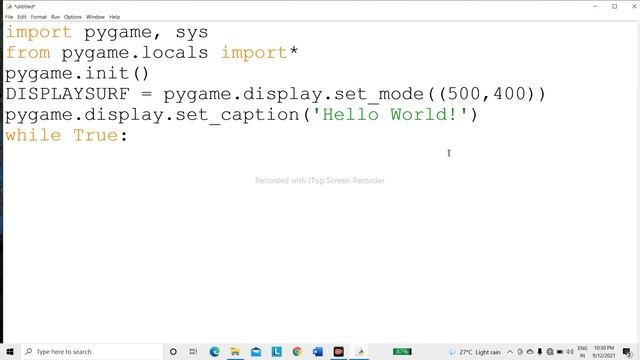Open the Edit menu
The height and width of the screenshot is (360, 640).
pyautogui.click(x=22, y=17)
